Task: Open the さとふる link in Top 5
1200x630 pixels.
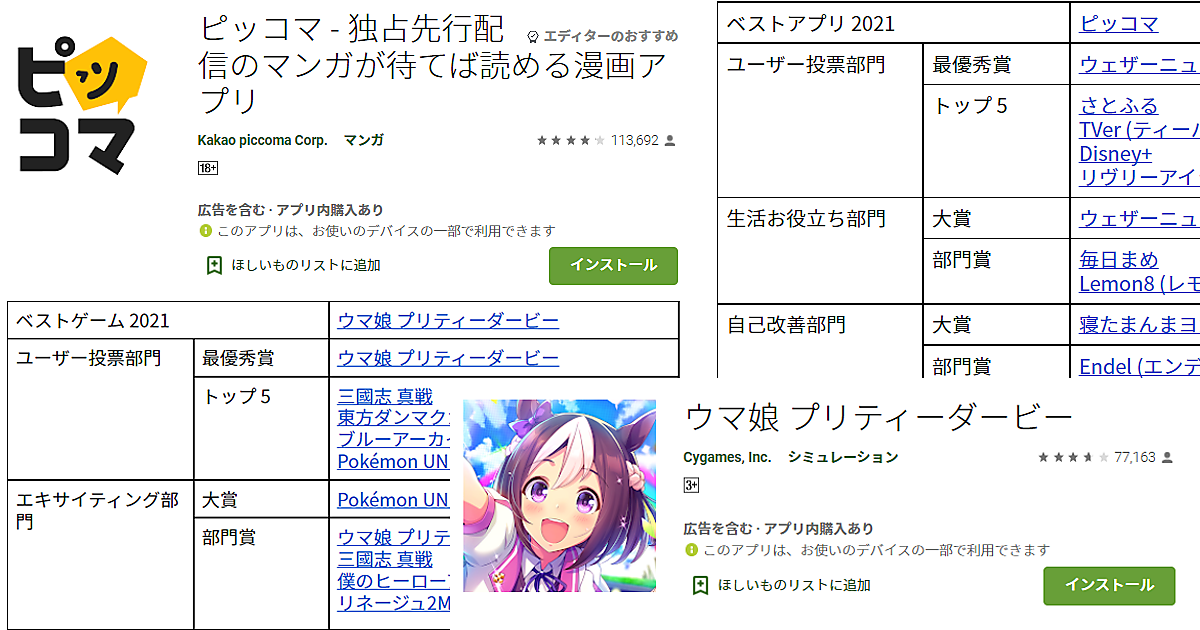Action: coord(1119,106)
